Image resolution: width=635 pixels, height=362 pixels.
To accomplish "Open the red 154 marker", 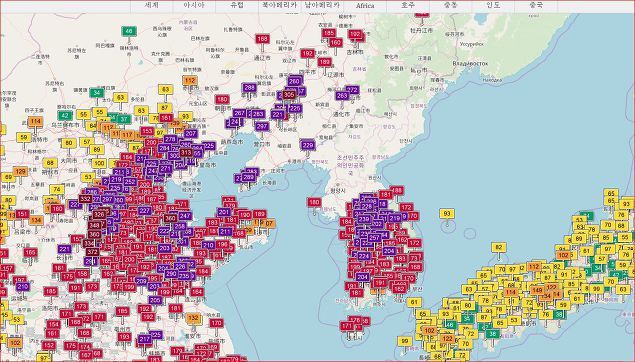I will click(x=53, y=324).
